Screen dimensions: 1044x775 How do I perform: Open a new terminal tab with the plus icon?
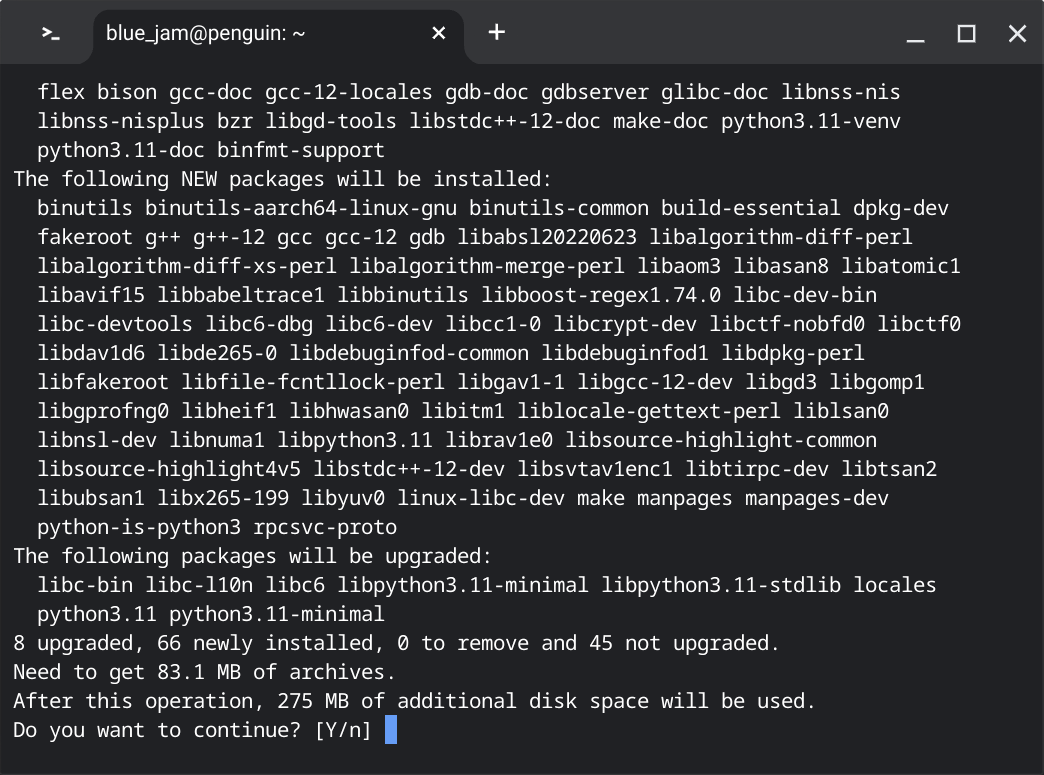point(496,32)
